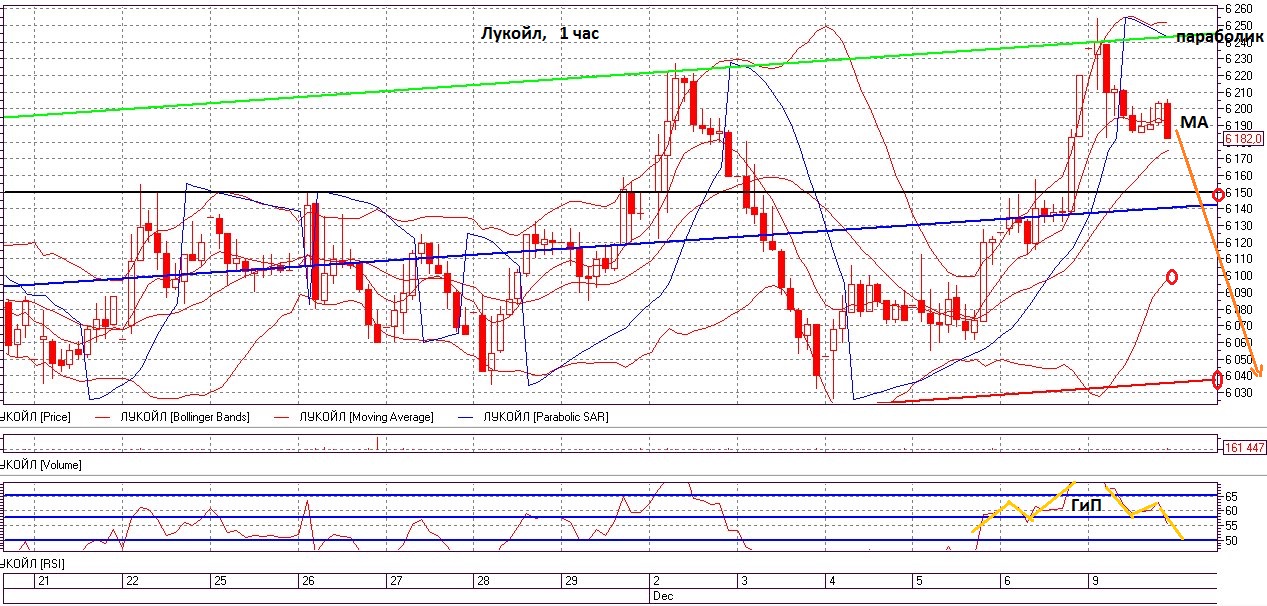Click the 6 170 price axis label
The height and width of the screenshot is (606, 1267).
point(1241,159)
